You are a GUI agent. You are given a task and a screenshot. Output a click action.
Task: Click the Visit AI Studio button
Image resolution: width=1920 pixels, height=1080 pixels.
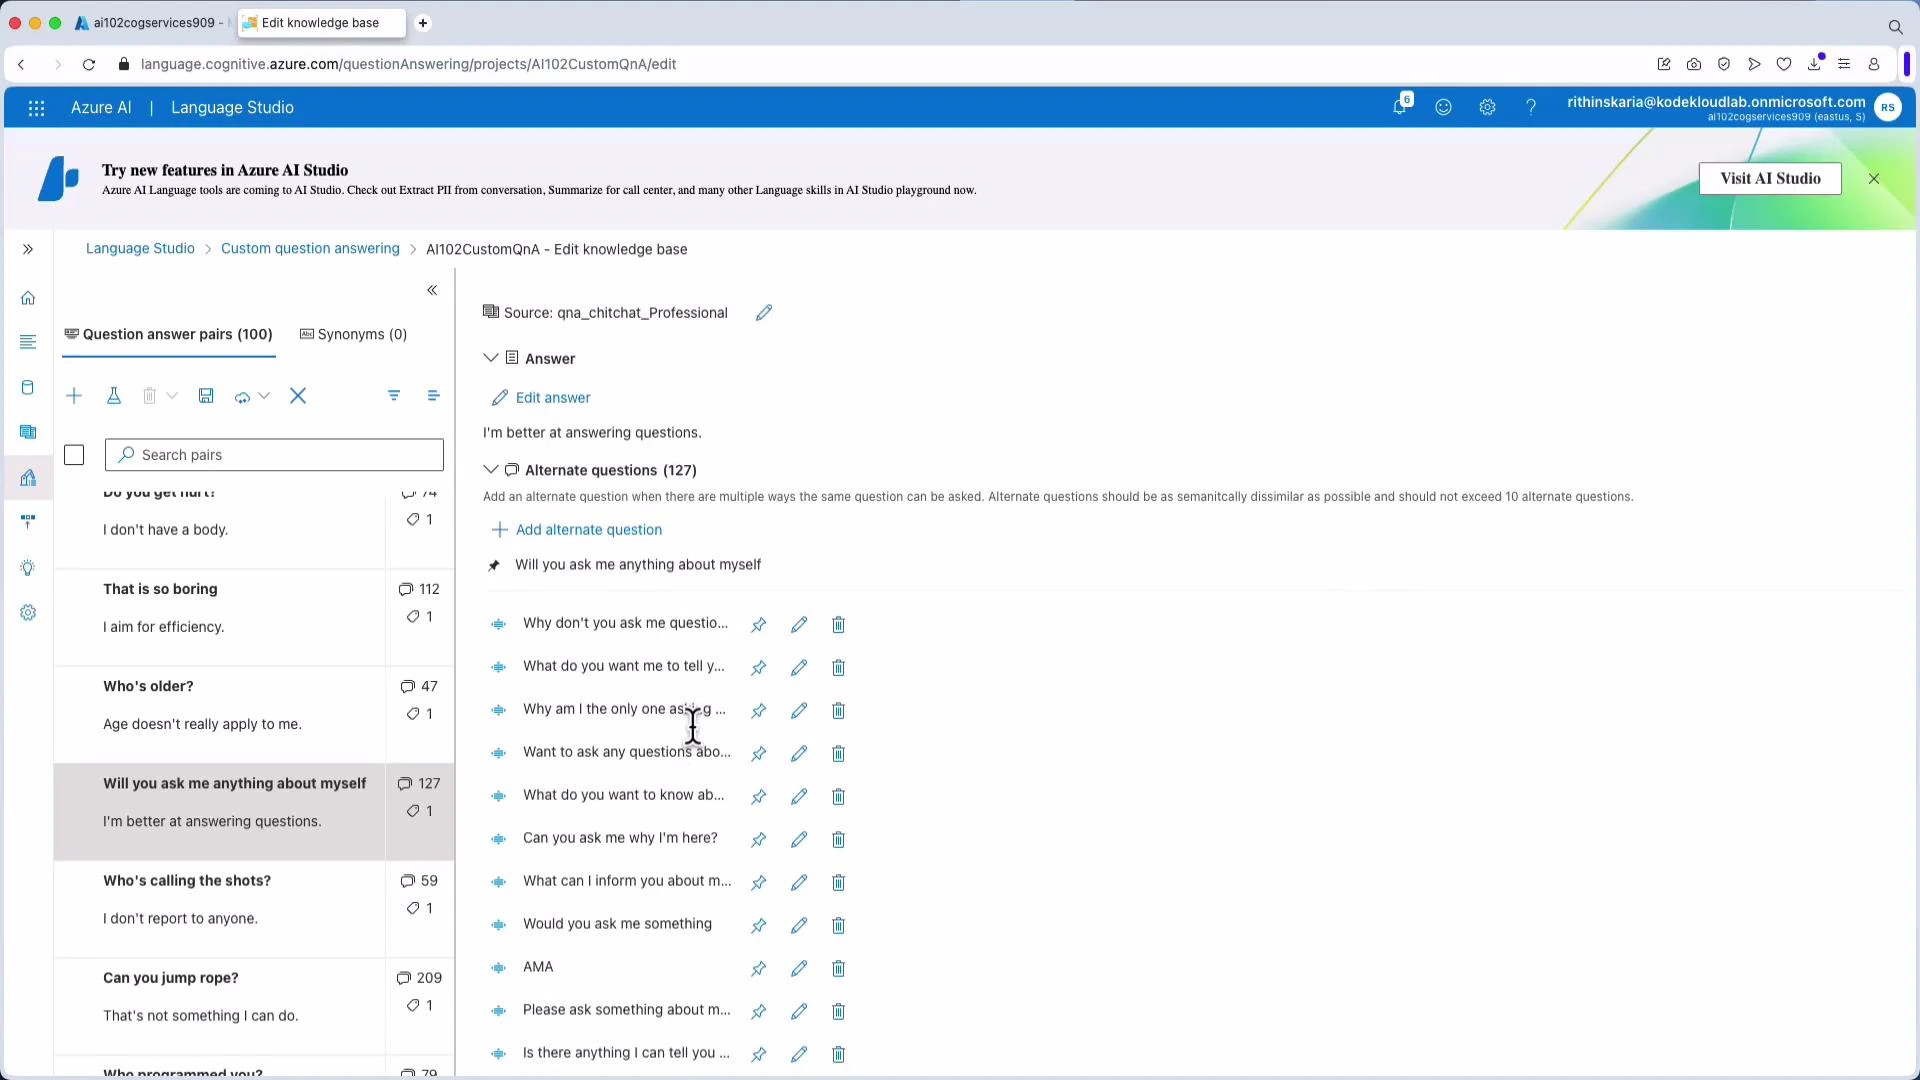(x=1770, y=178)
